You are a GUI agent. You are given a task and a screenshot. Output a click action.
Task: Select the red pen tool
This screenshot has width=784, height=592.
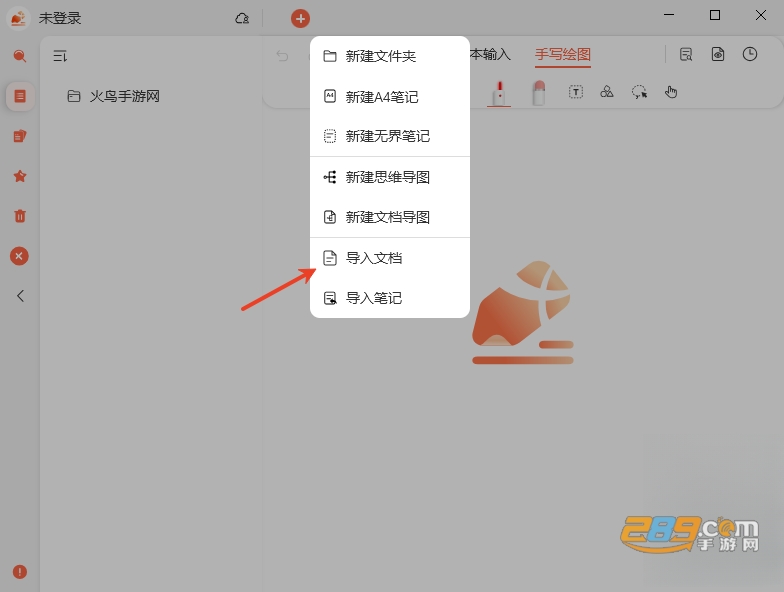tap(499, 93)
